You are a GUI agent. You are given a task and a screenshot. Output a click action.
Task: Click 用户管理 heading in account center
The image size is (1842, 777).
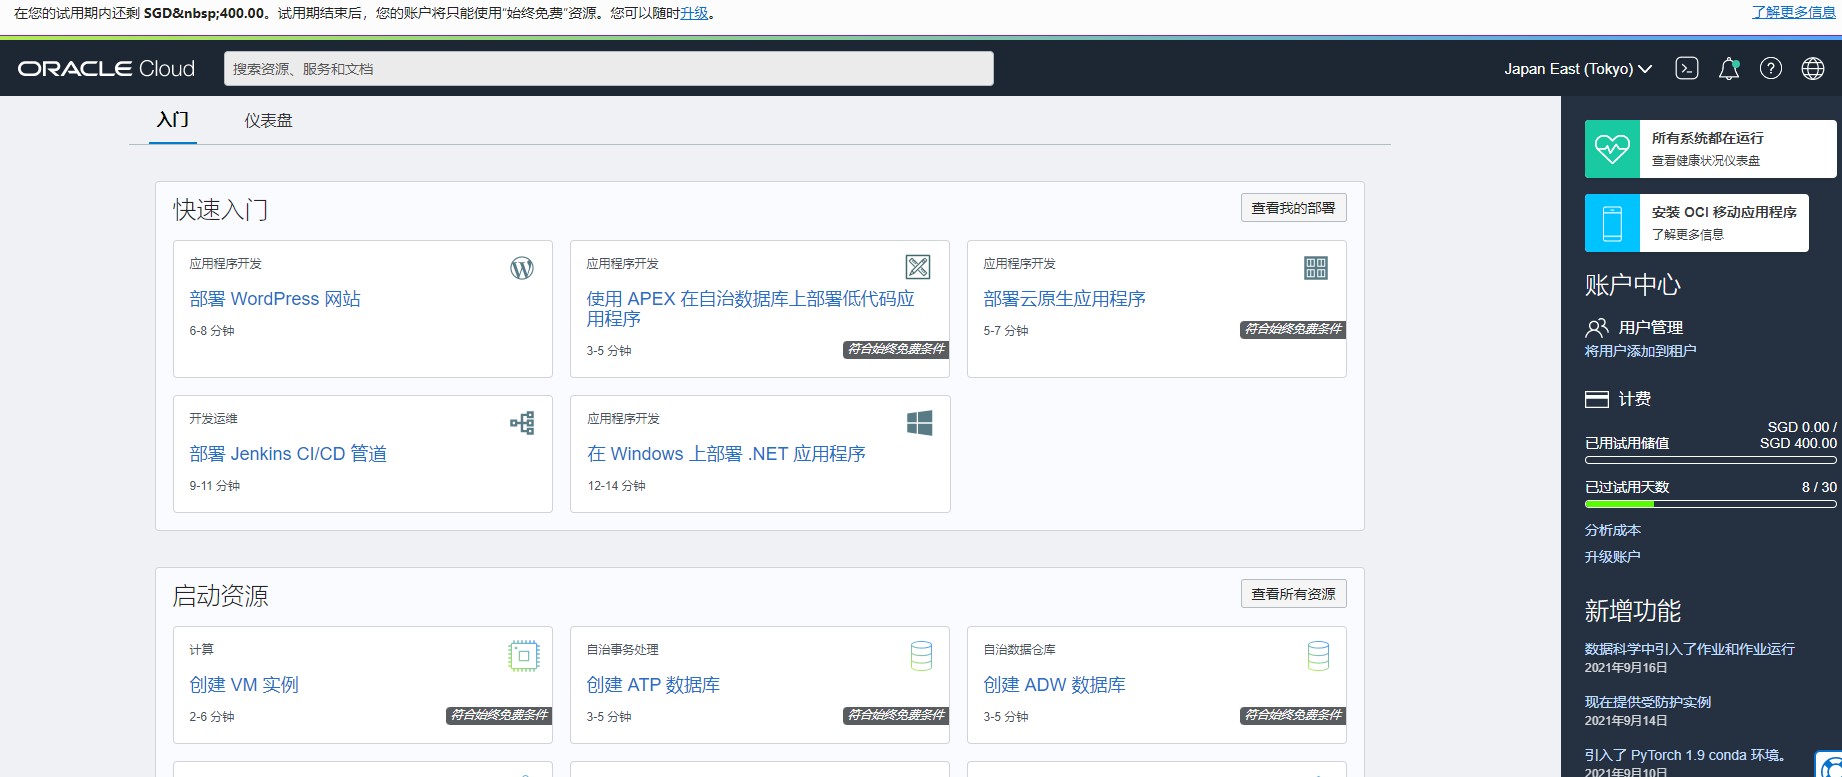coord(1651,328)
